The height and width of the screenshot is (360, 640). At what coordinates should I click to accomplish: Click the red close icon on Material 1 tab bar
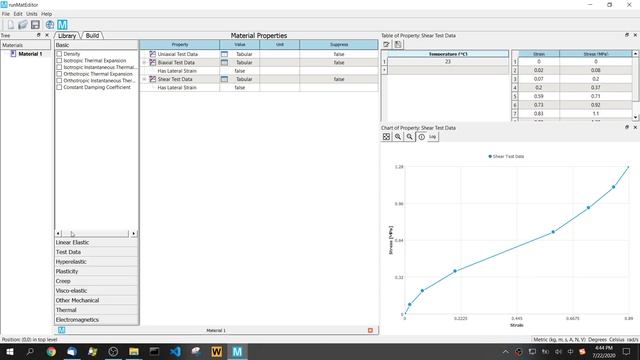[370, 330]
